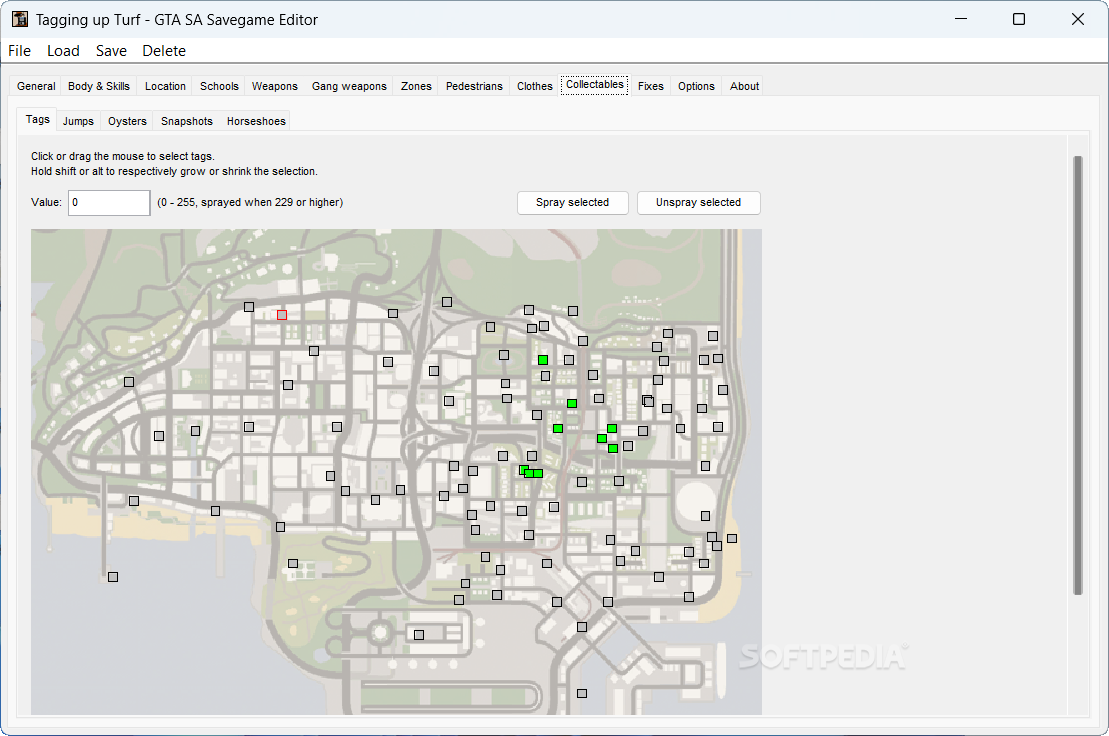The height and width of the screenshot is (736, 1109).
Task: Open the Snapshots sub-tab
Action: tap(187, 122)
